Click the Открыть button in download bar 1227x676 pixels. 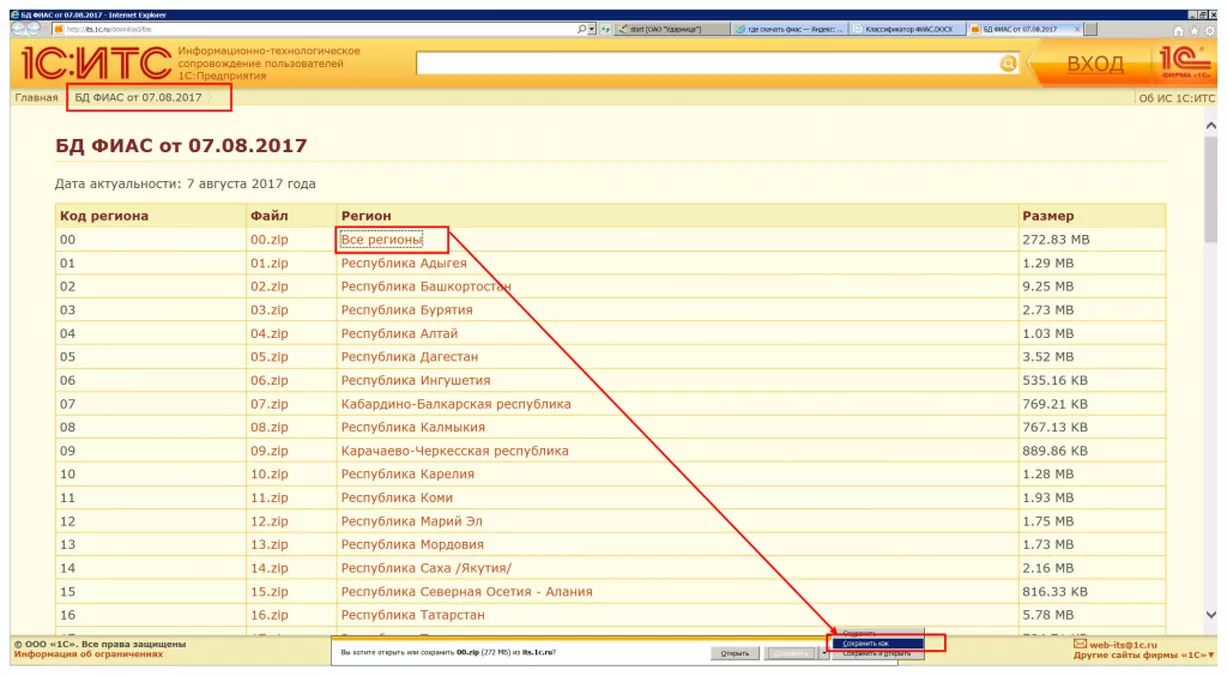click(x=735, y=653)
